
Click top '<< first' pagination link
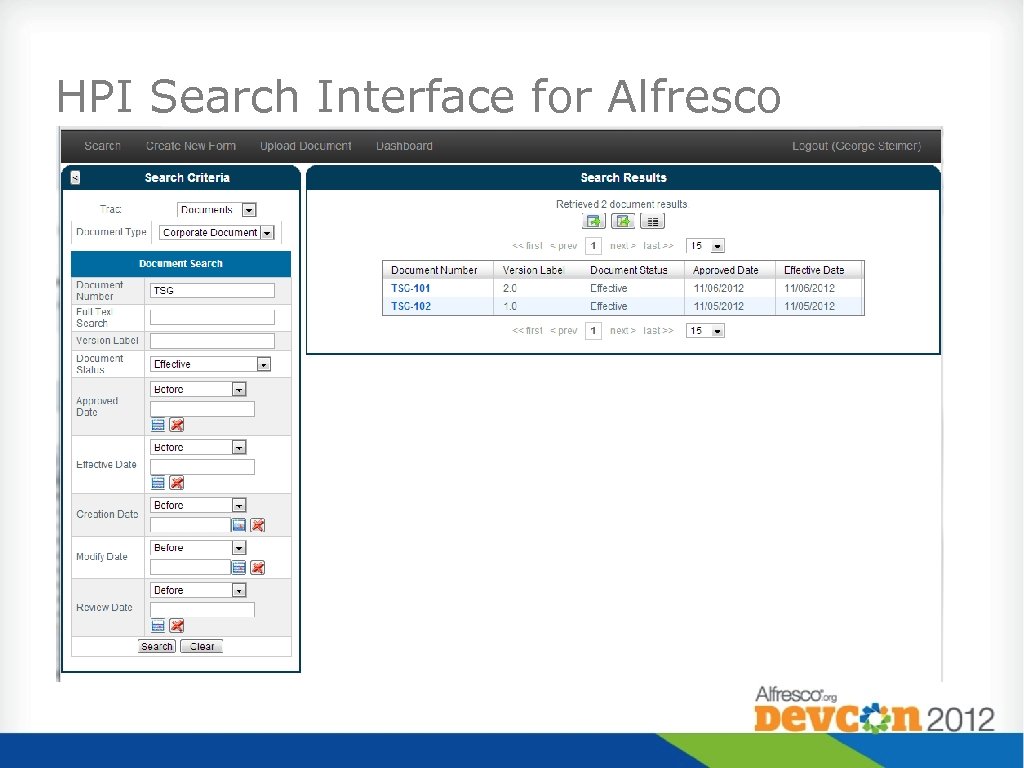point(528,246)
